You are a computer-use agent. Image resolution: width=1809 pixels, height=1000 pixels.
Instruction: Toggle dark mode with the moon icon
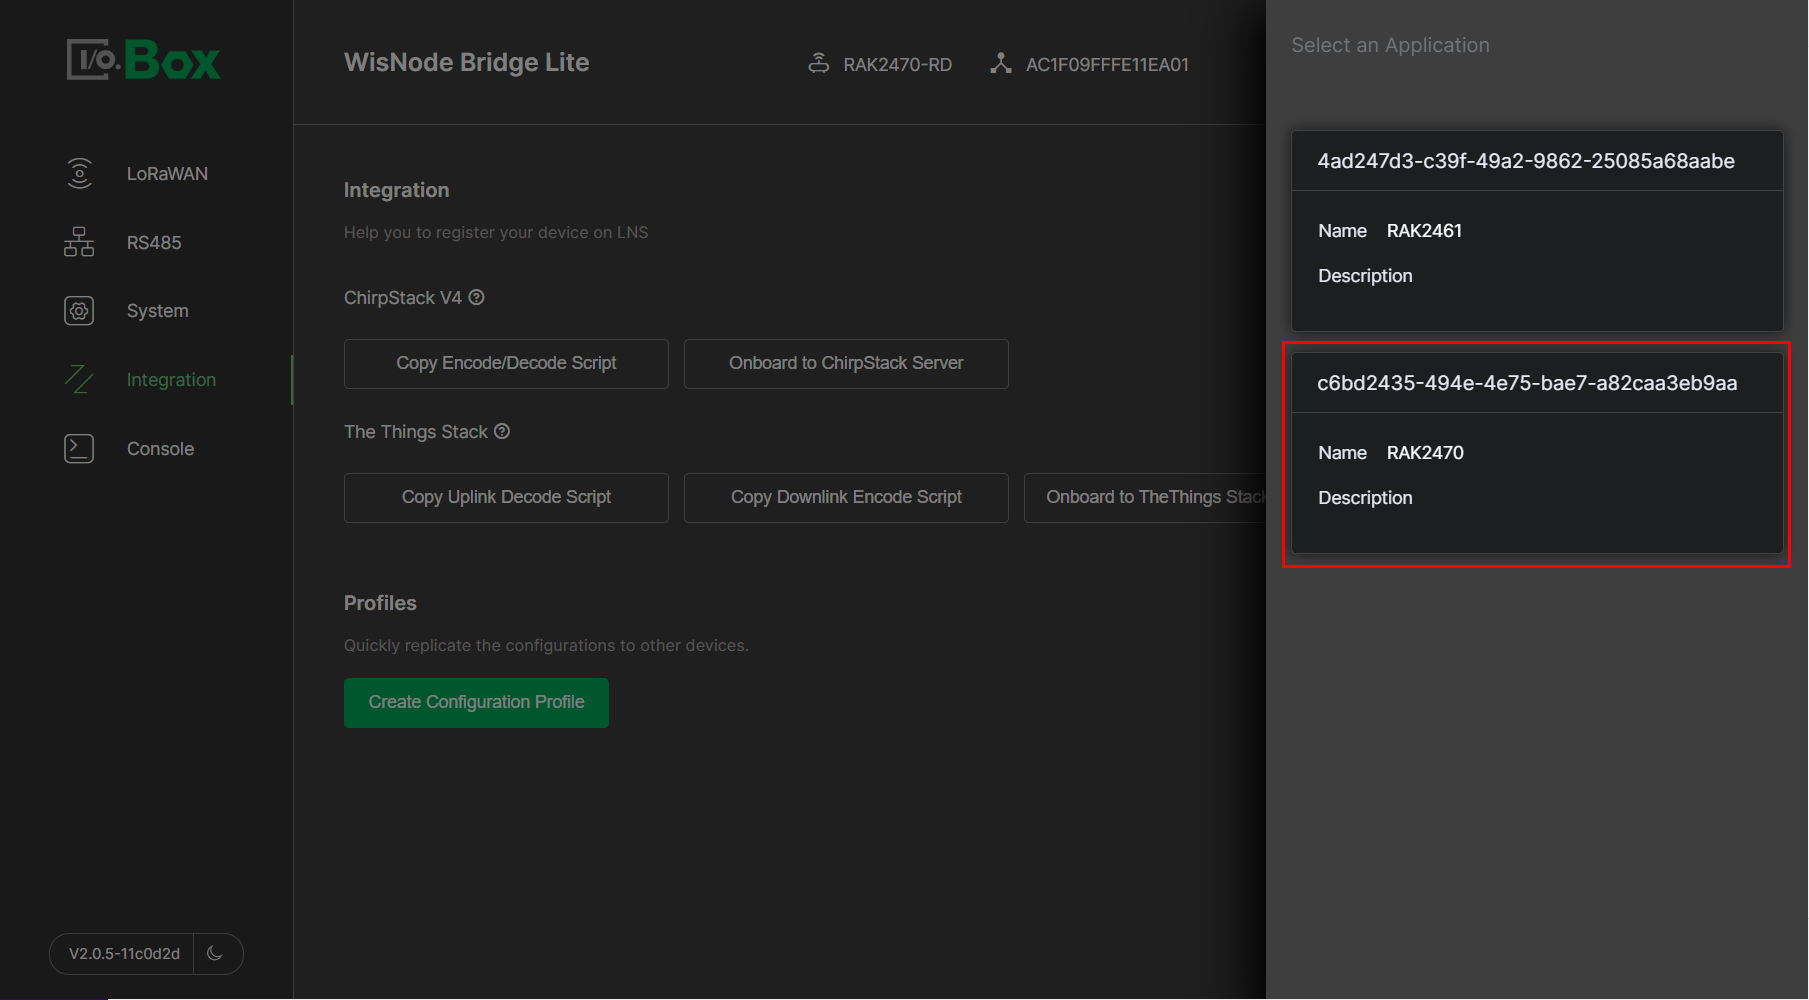tap(215, 953)
